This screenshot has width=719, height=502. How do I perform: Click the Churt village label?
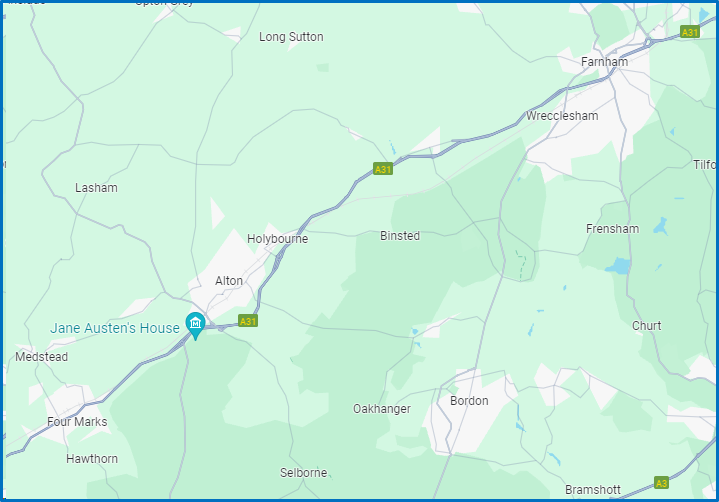(x=647, y=326)
